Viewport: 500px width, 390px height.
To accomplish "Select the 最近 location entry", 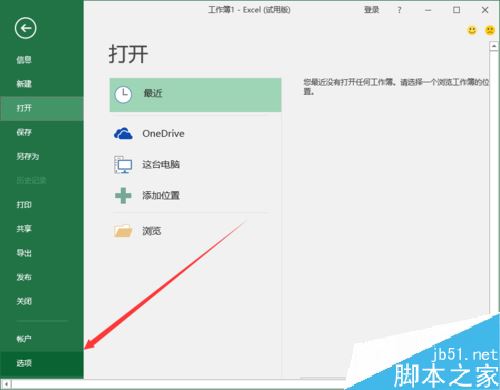I will pos(195,95).
